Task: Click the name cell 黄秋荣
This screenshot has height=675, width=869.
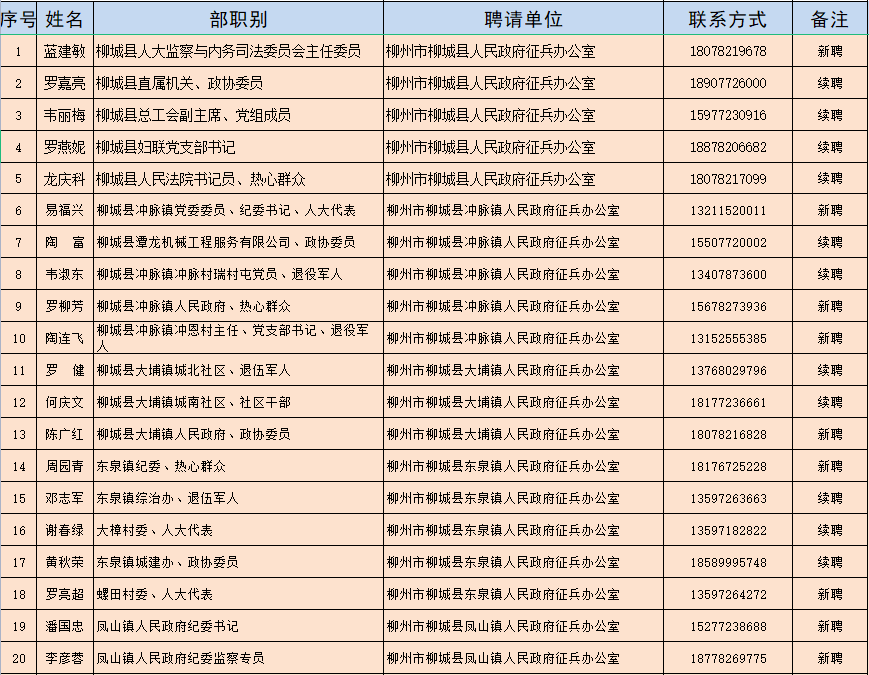Action: (65, 562)
